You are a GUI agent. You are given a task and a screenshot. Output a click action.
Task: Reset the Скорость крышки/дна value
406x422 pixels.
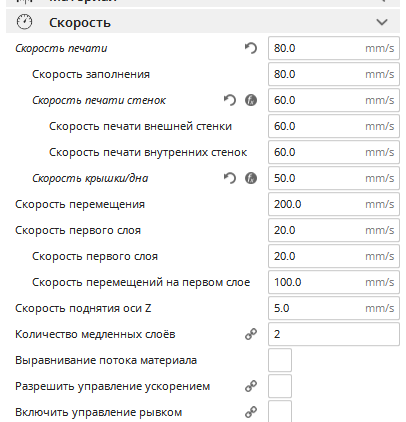point(230,178)
